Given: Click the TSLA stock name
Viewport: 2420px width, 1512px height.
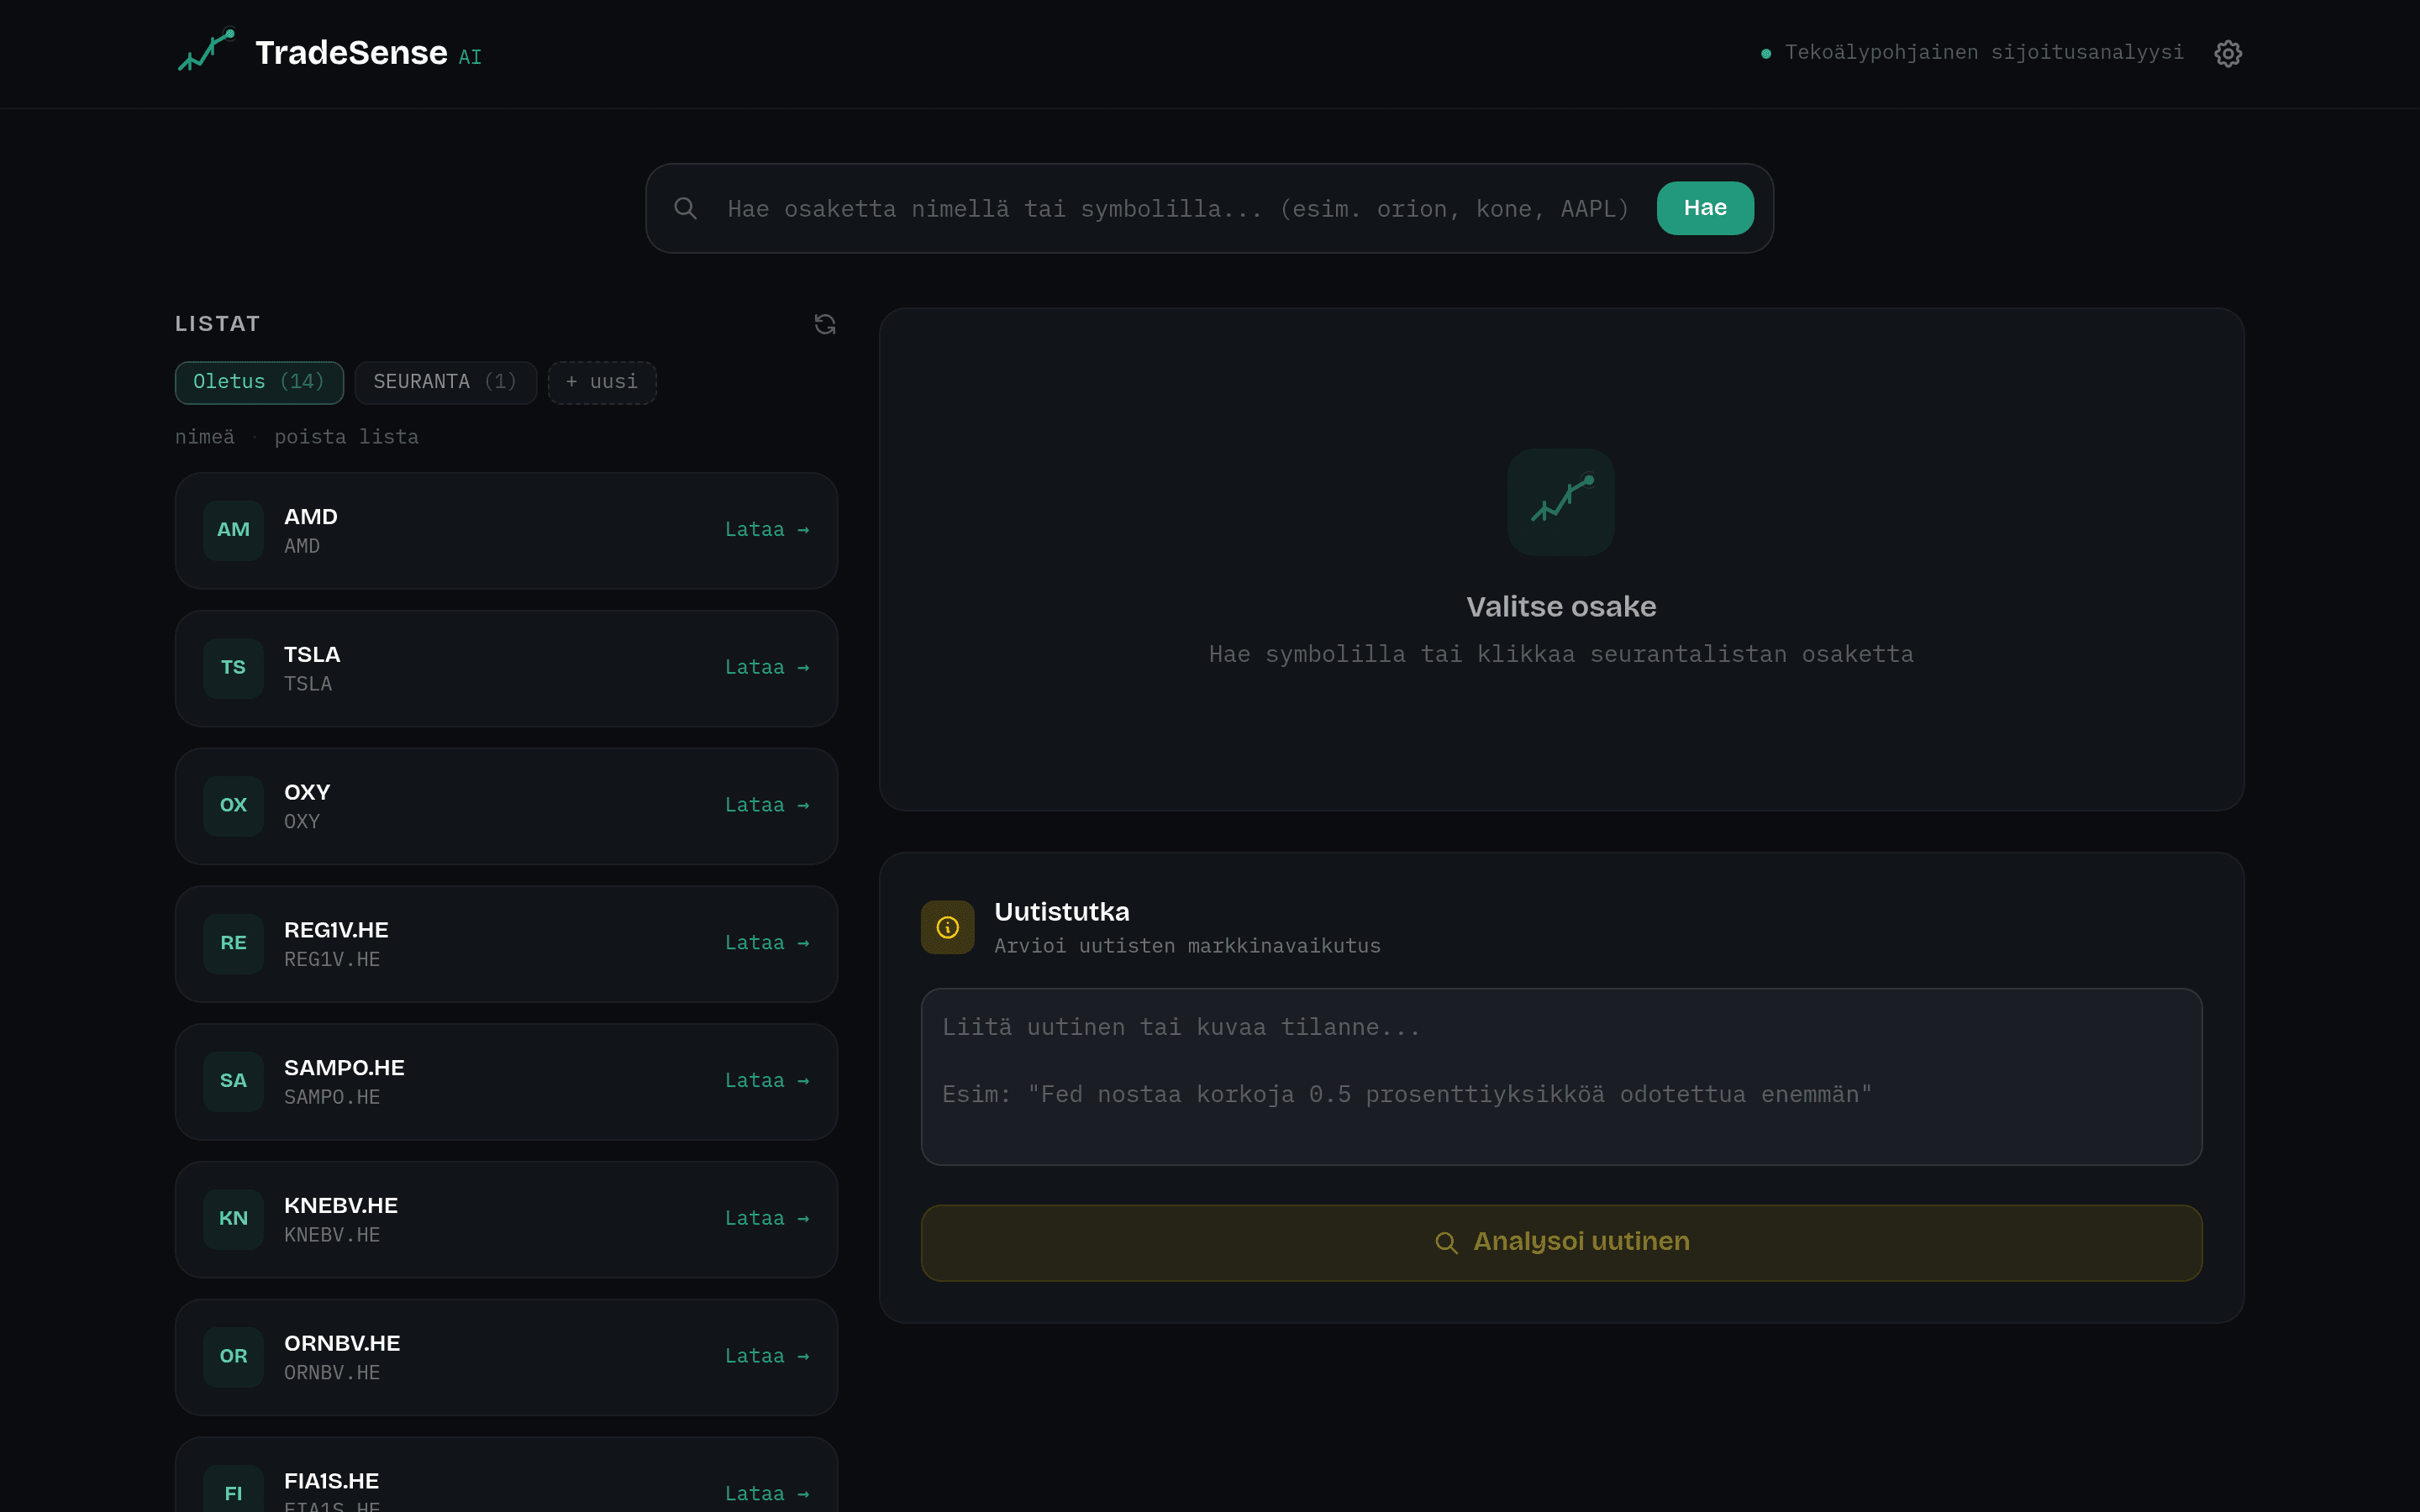Looking at the screenshot, I should [312, 655].
